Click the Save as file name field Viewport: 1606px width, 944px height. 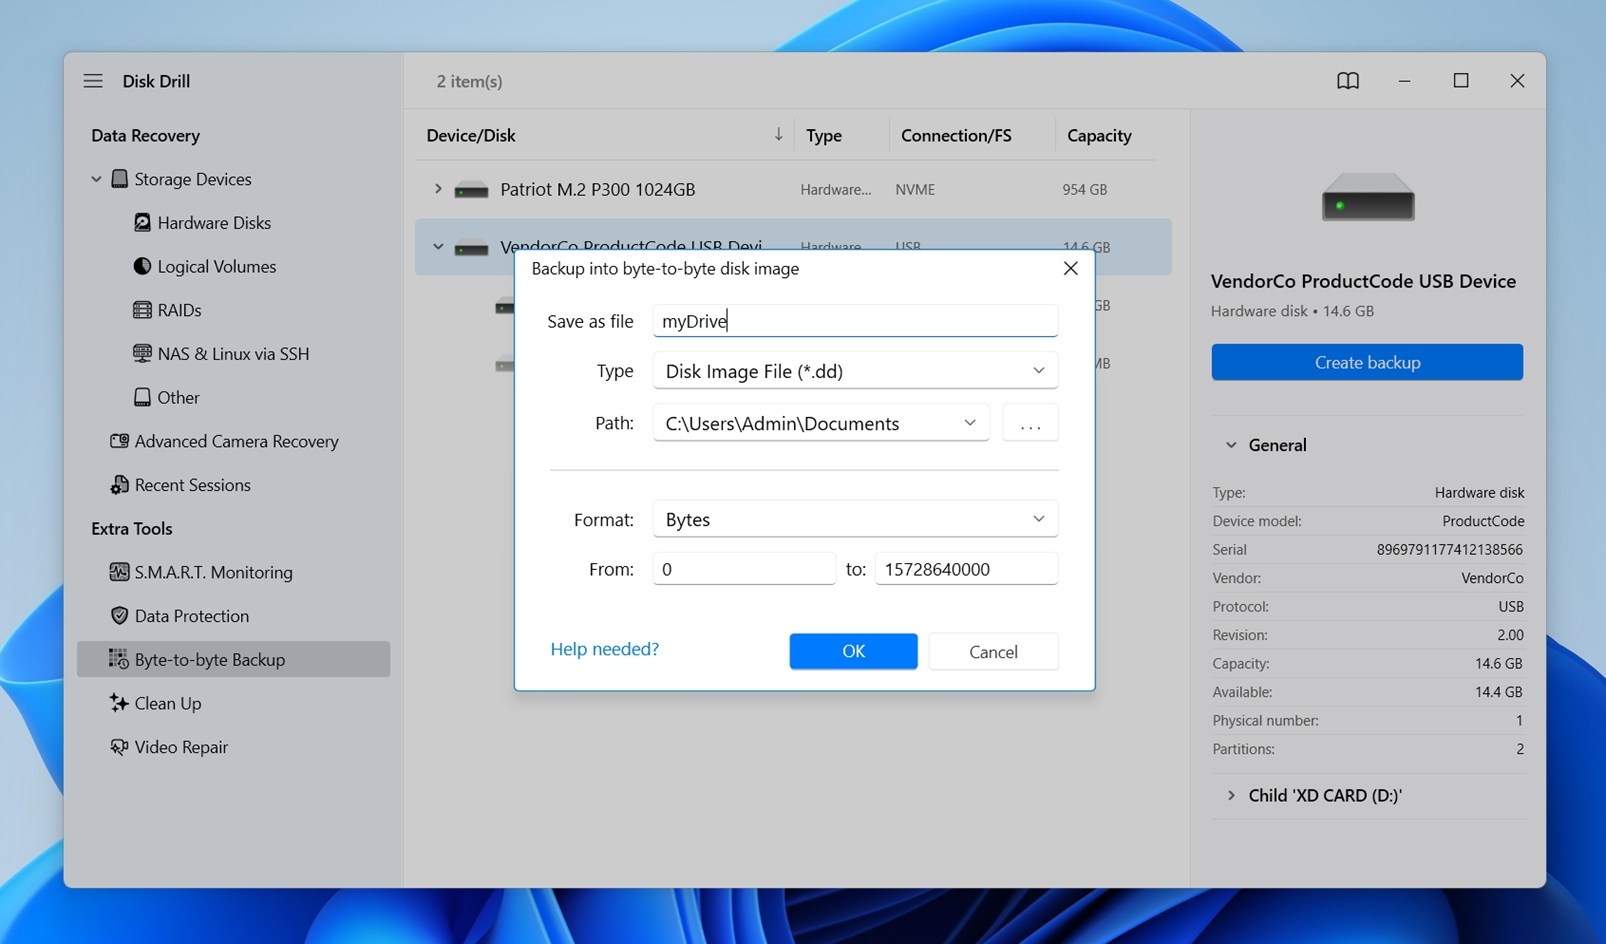855,321
